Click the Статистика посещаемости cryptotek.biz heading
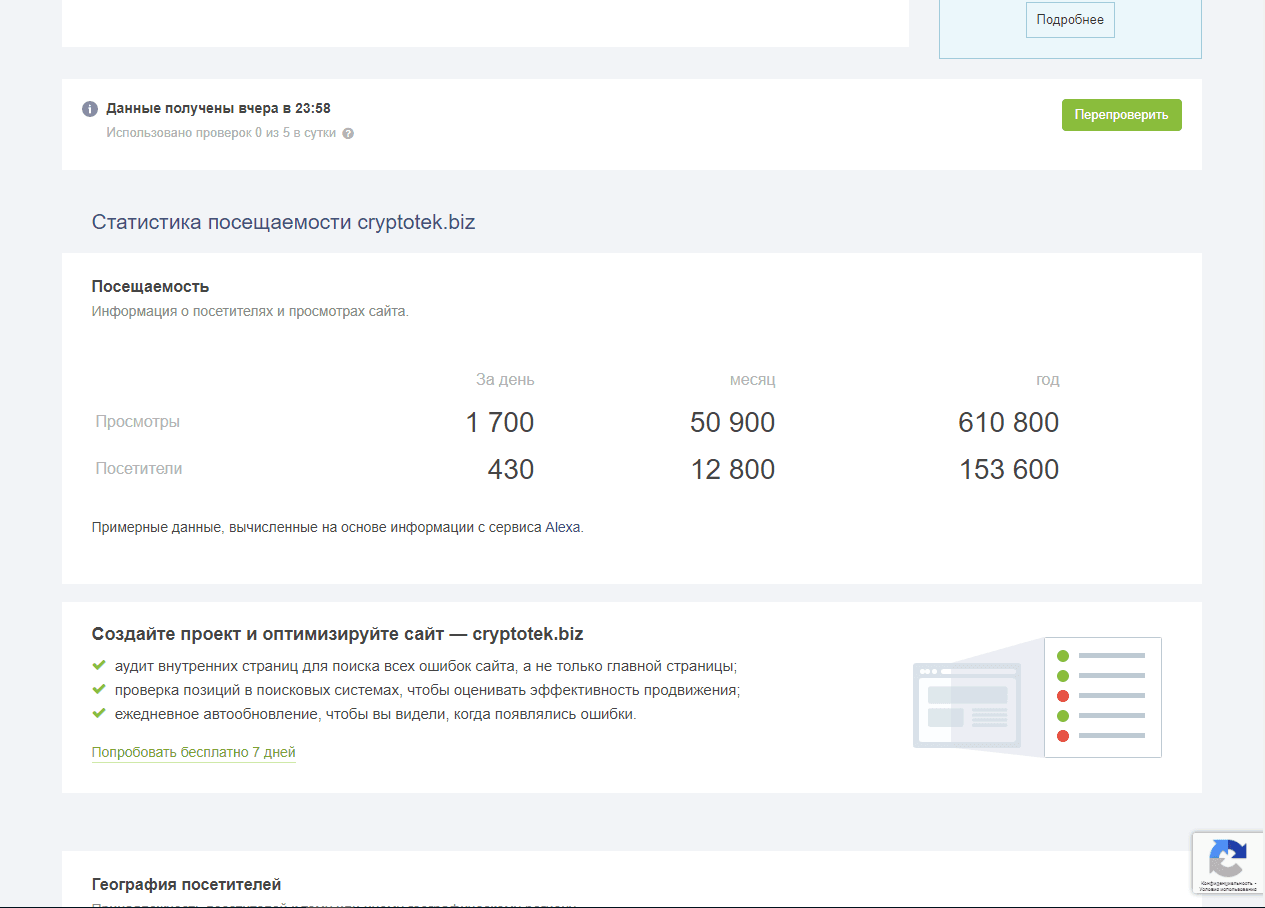 point(283,222)
